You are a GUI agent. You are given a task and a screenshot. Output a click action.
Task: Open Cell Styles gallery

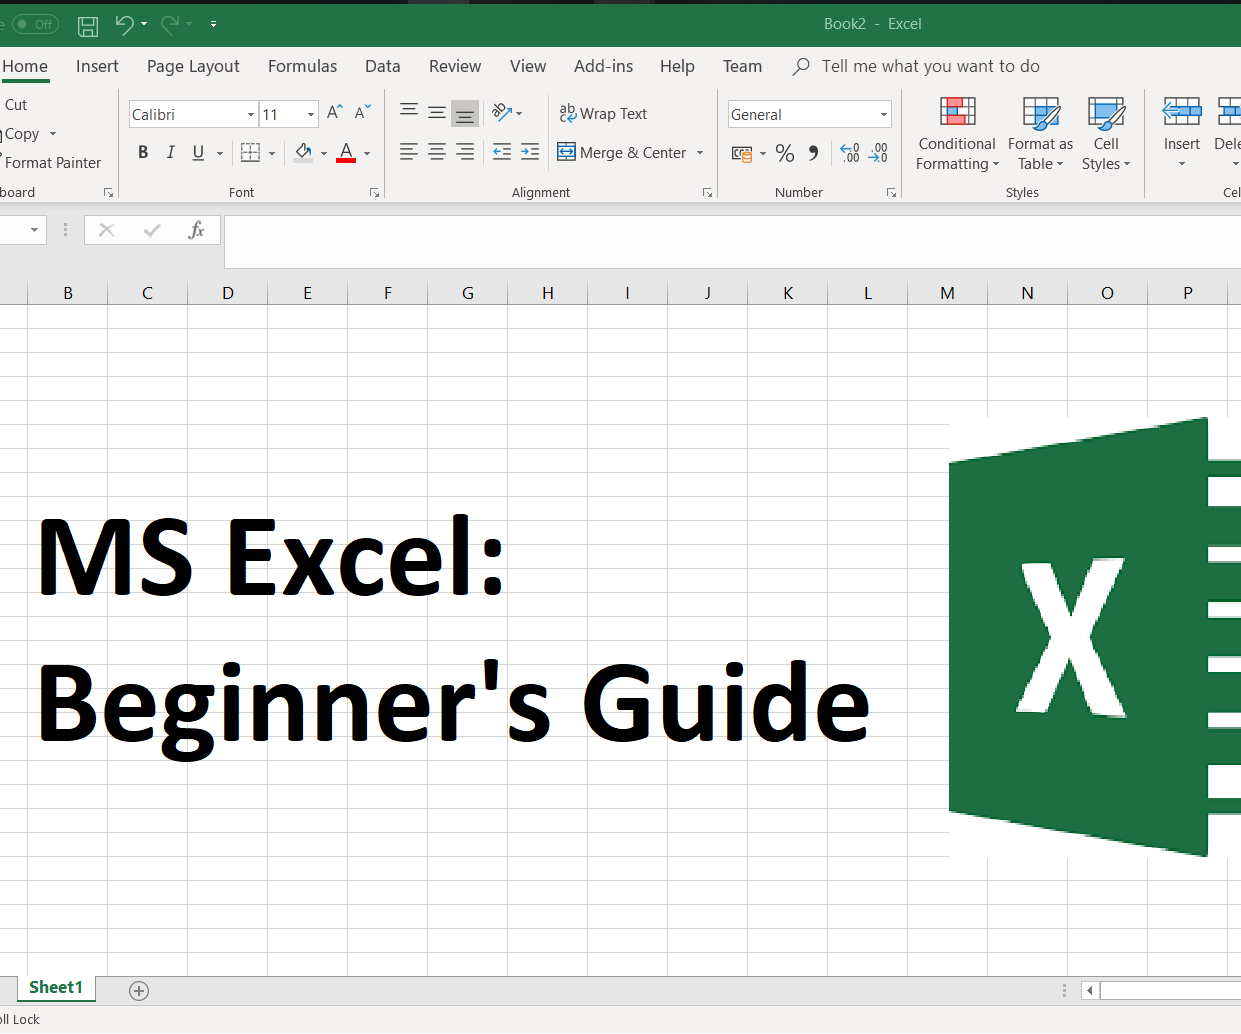(x=1106, y=134)
